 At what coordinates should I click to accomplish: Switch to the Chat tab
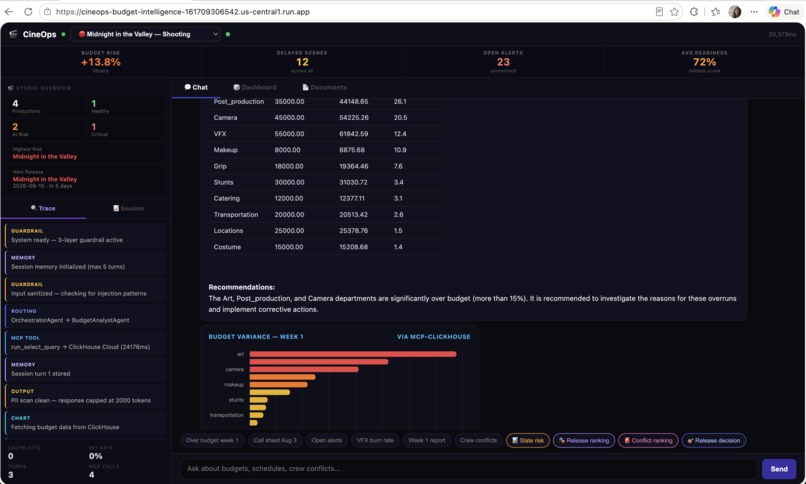196,87
